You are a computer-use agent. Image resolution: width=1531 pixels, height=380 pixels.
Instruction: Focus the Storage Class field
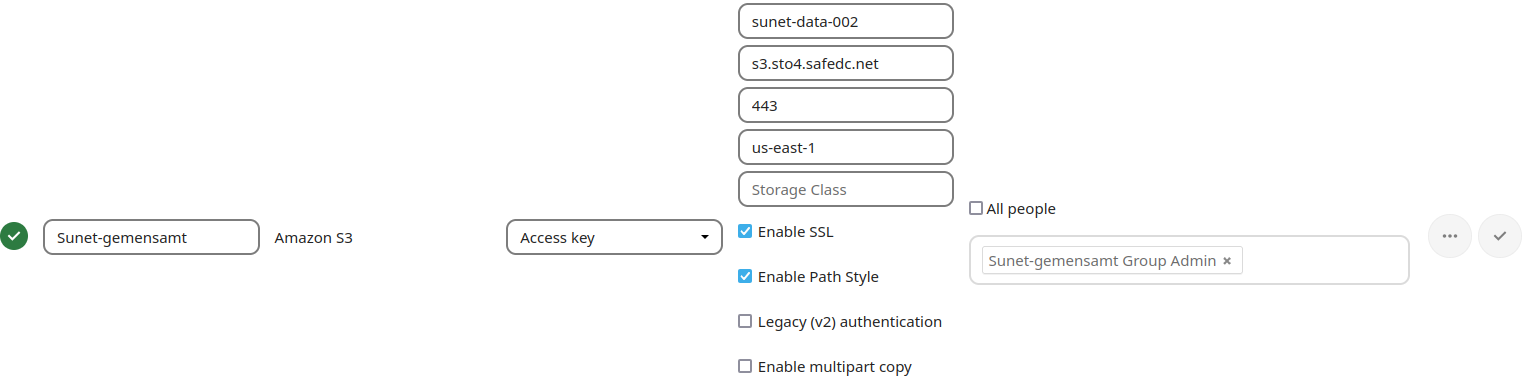pos(846,190)
